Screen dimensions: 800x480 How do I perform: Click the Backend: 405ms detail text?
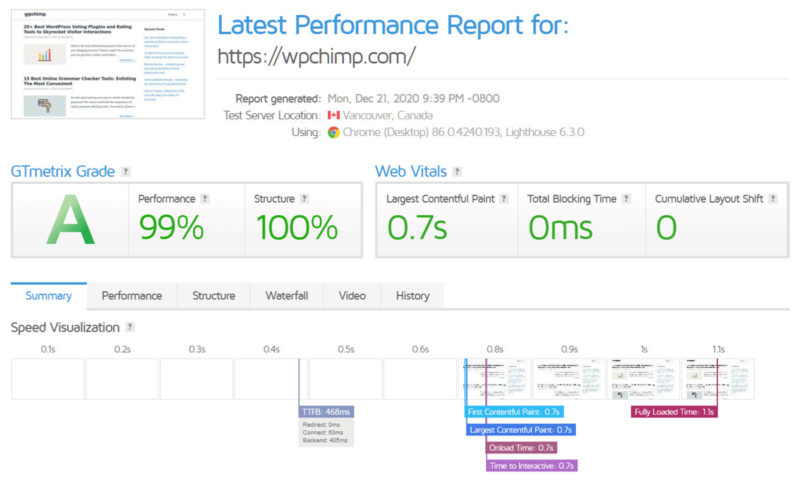pyautogui.click(x=325, y=440)
